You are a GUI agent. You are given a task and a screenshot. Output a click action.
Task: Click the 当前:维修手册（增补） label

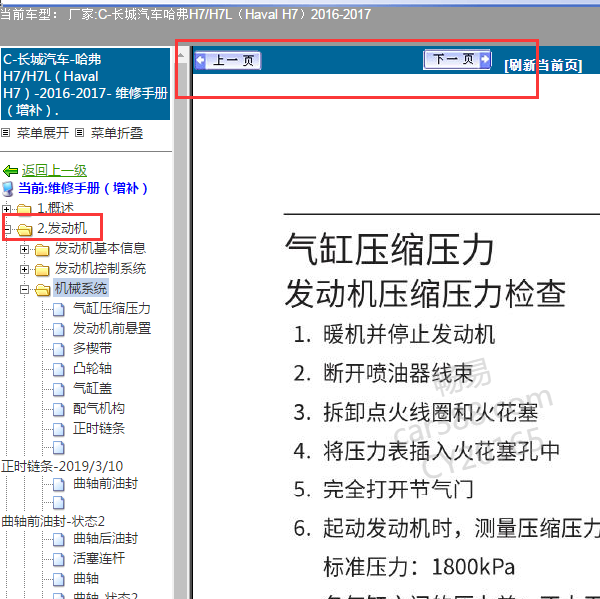(83, 188)
